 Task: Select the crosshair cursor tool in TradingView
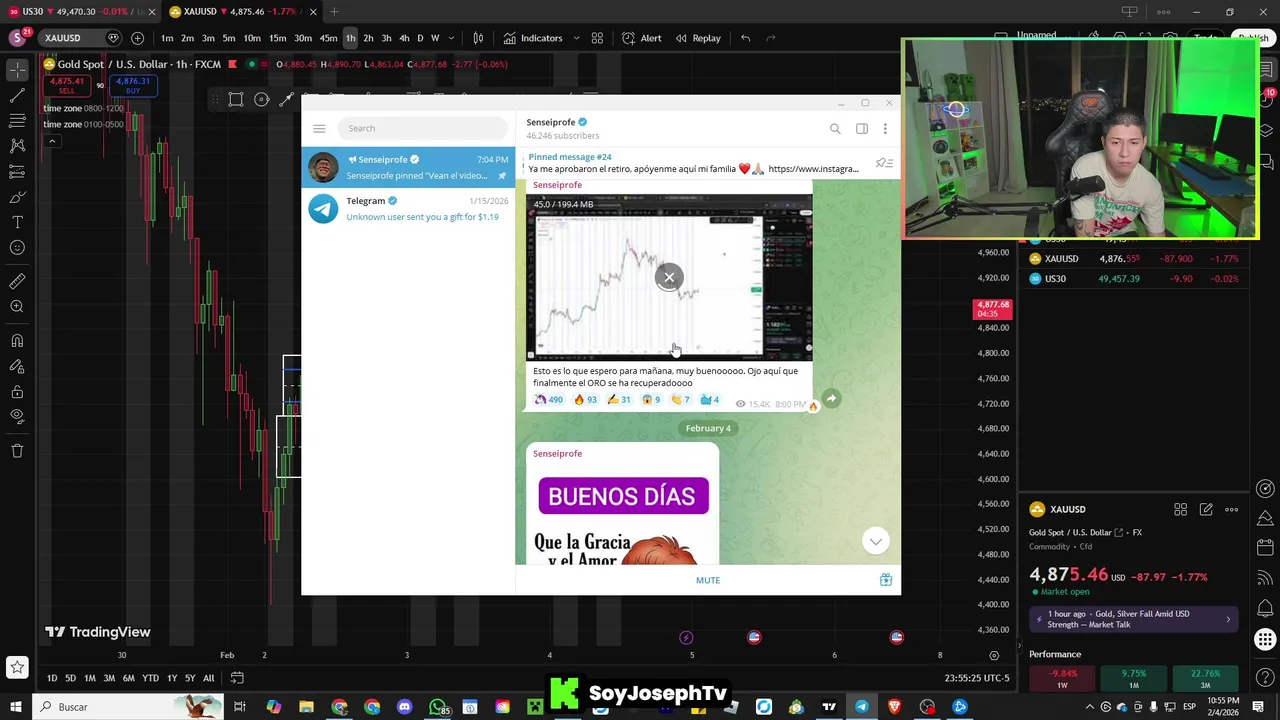click(17, 70)
